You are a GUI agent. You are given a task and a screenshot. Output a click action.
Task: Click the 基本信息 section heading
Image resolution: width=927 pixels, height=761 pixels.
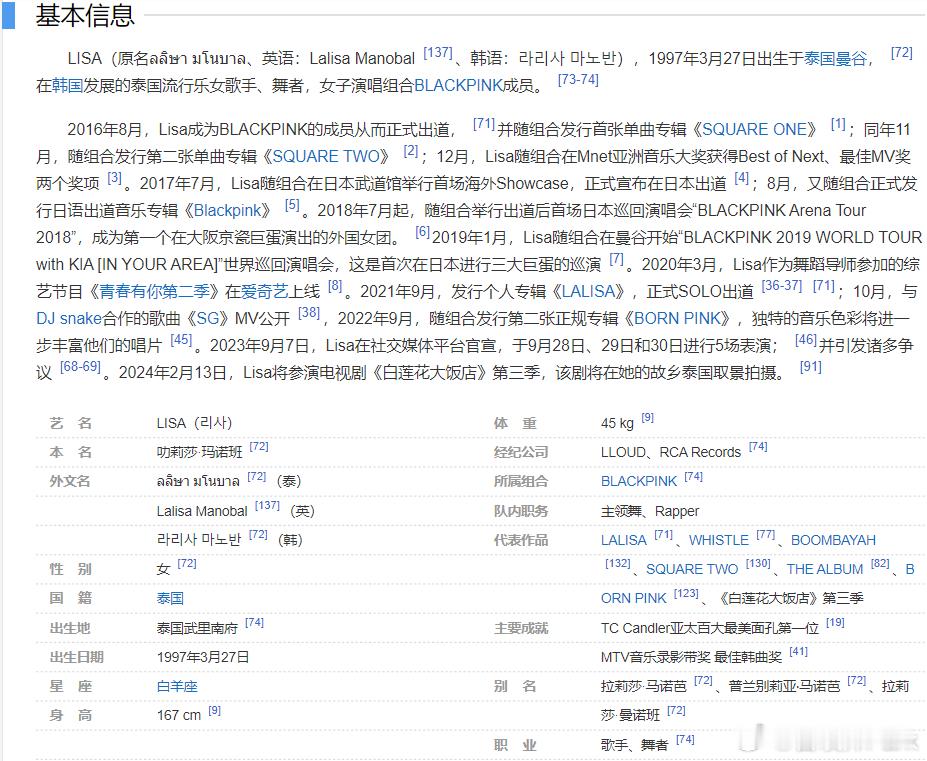[85, 15]
